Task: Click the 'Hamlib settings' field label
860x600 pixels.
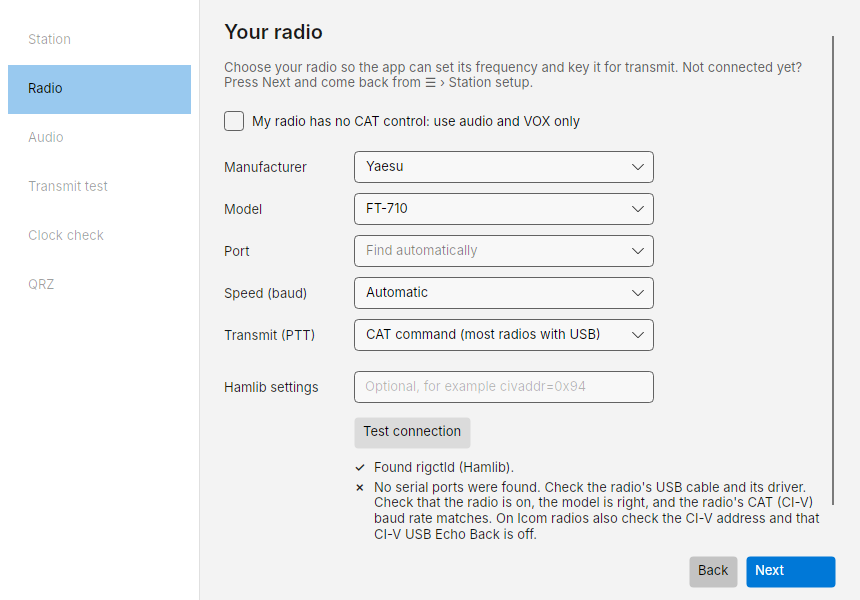Action: pyautogui.click(x=271, y=387)
